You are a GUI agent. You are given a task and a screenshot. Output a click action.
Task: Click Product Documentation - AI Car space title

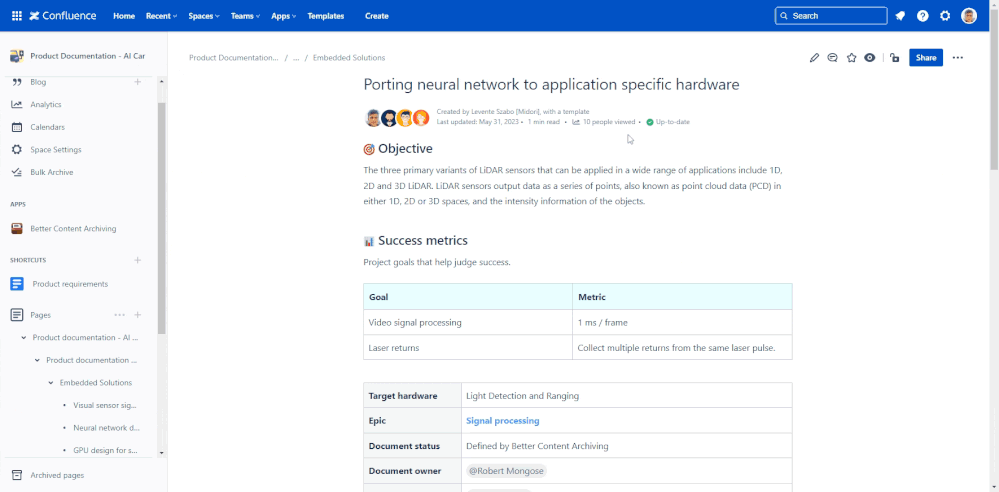point(88,56)
